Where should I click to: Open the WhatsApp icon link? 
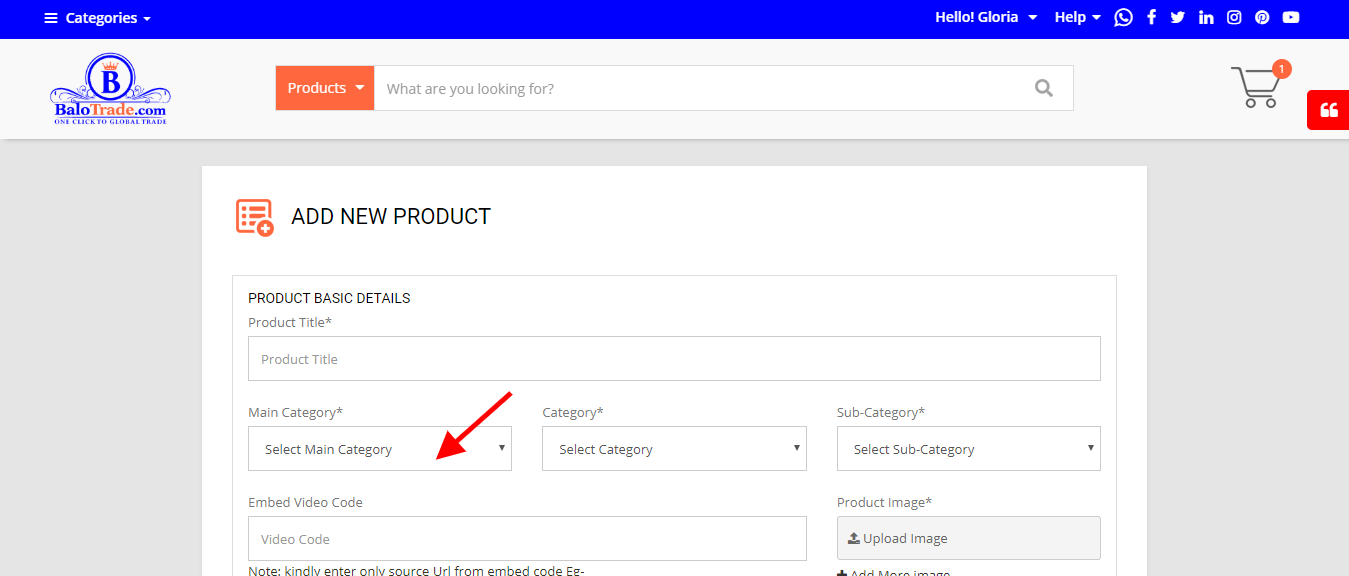[1123, 17]
